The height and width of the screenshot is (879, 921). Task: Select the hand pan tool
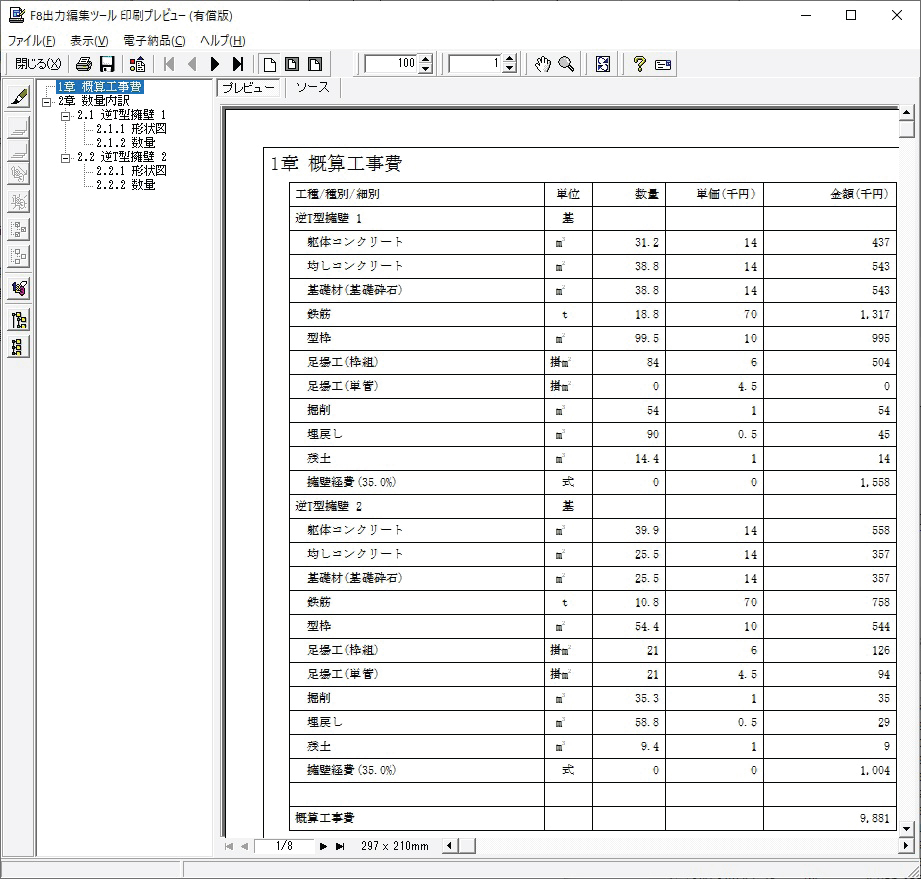(543, 64)
